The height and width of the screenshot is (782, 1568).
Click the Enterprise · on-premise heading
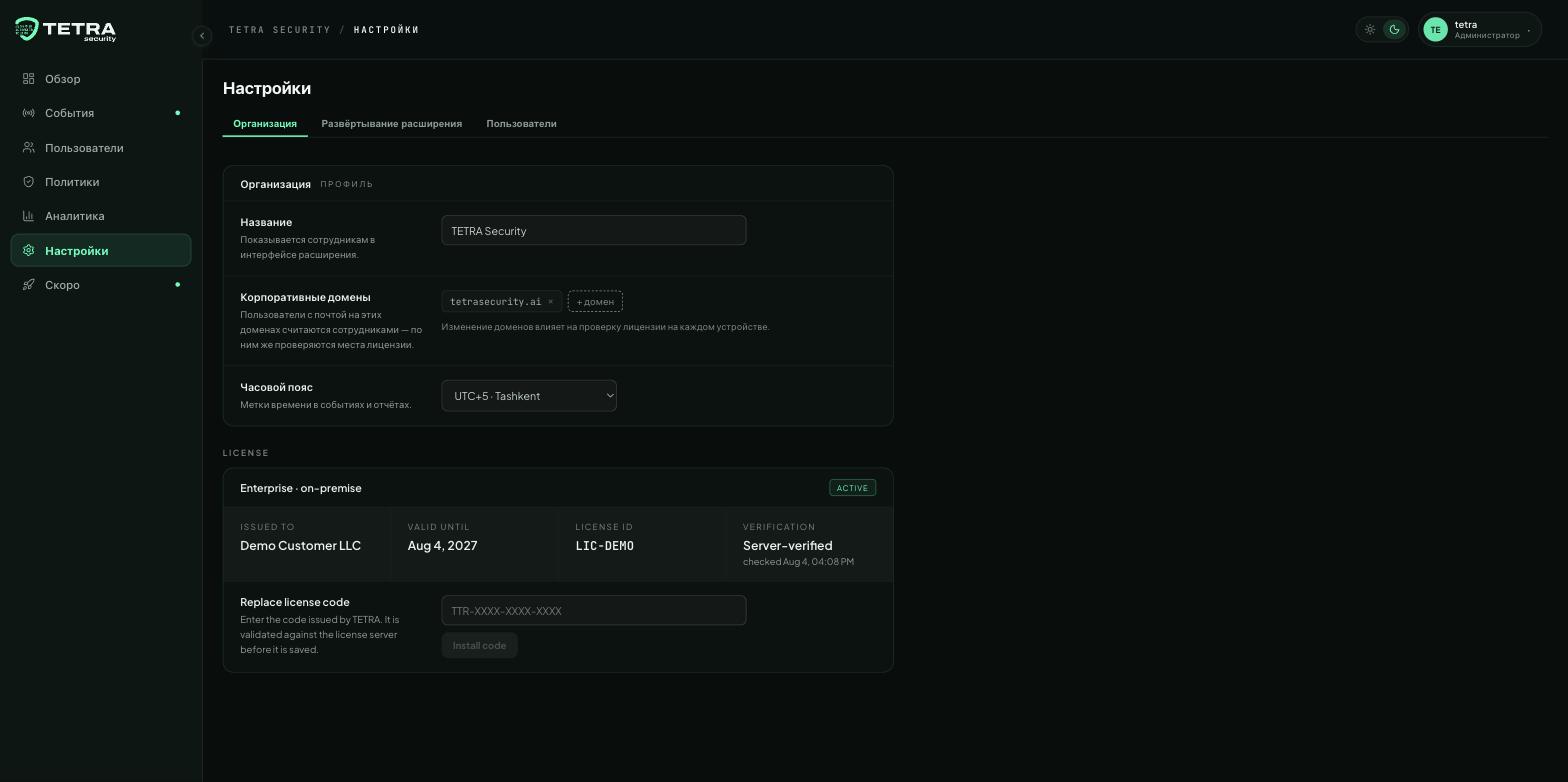301,488
